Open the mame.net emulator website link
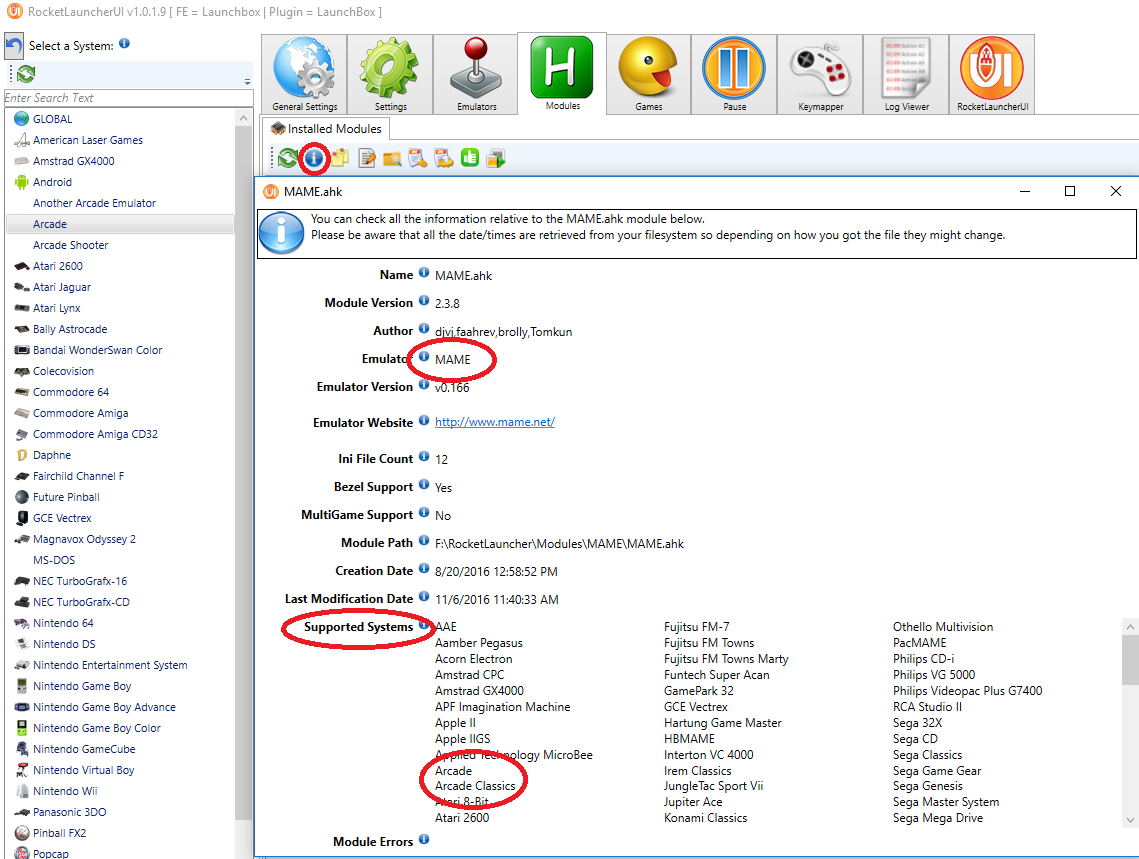Screen dimensions: 1139x859 coord(495,422)
